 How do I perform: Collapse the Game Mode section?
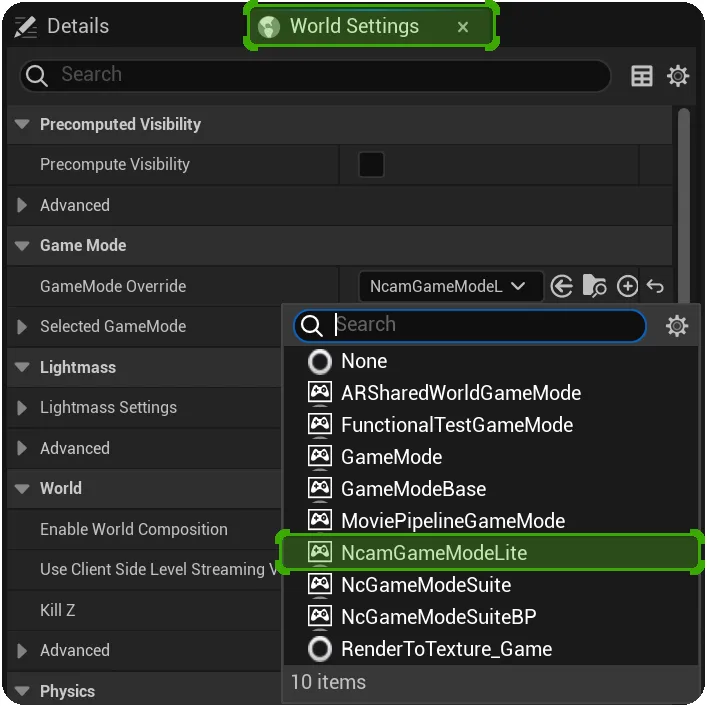coord(22,245)
